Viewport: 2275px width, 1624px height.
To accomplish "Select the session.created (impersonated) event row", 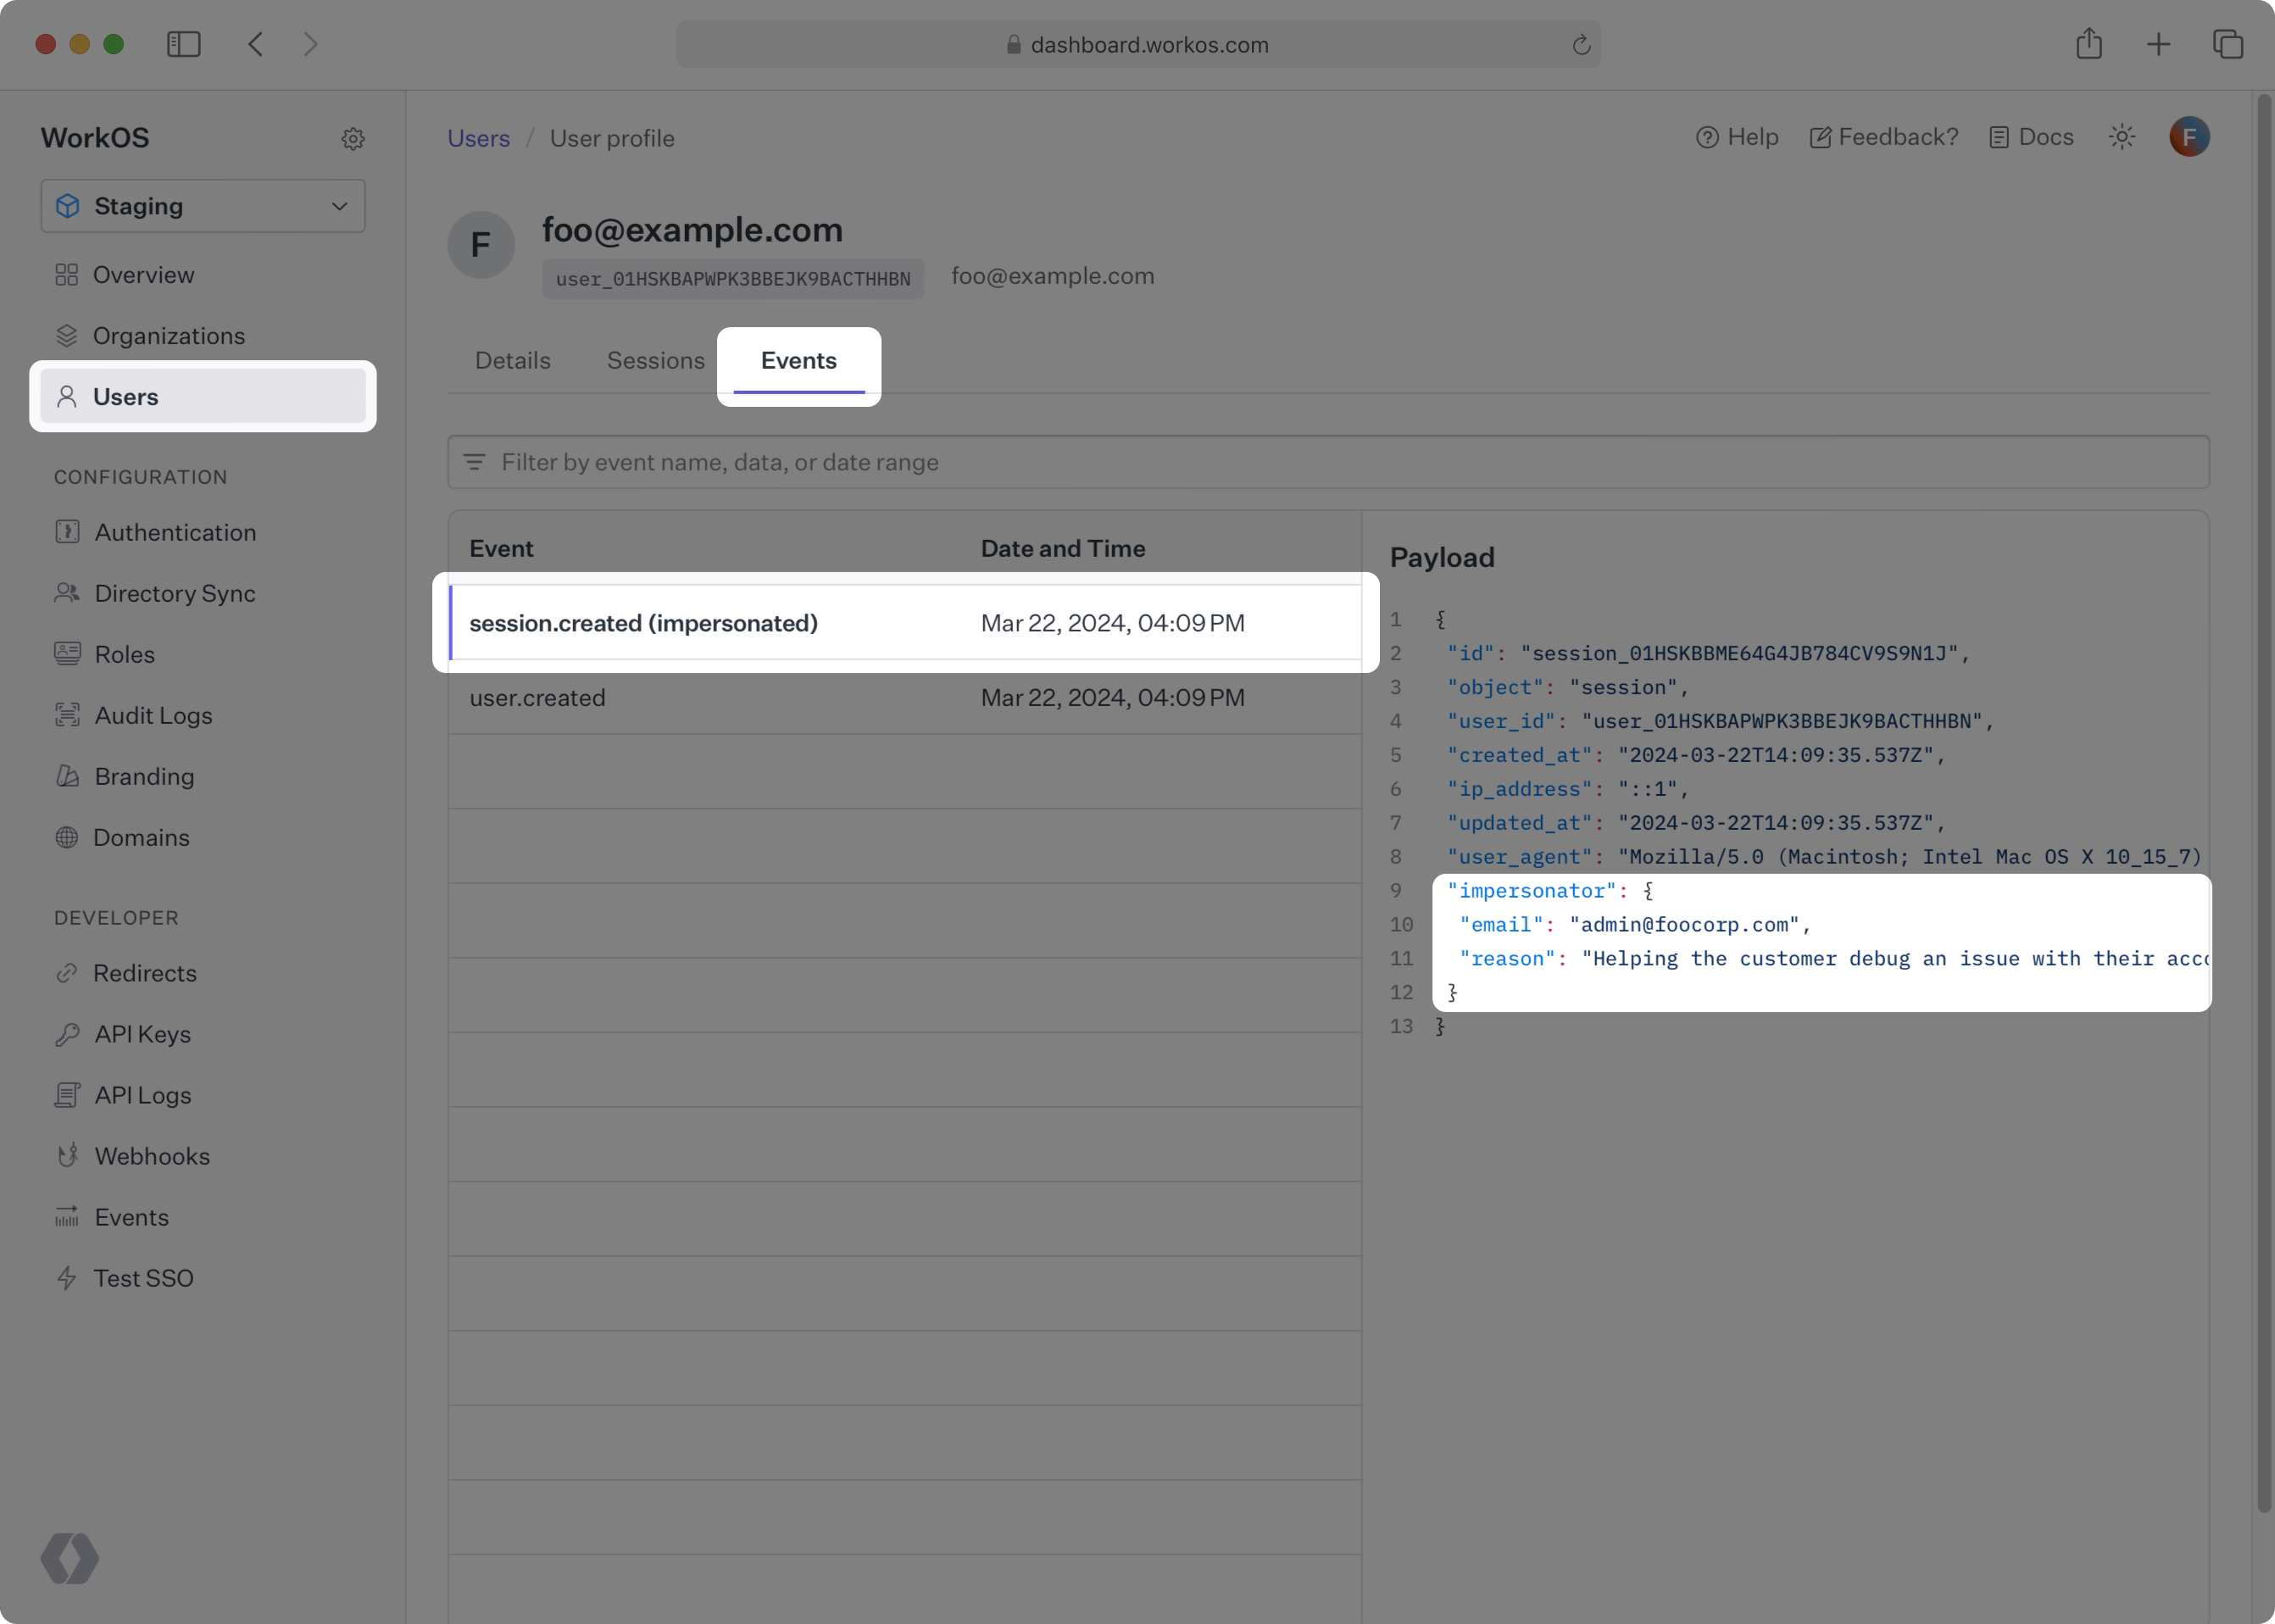I will [x=643, y=622].
